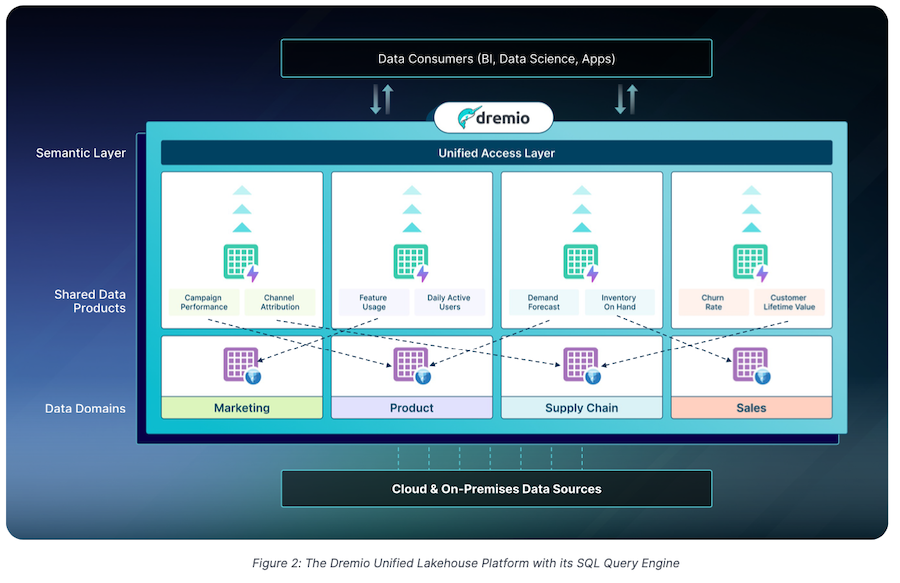Click the Unified Access Layer bar

click(x=496, y=153)
